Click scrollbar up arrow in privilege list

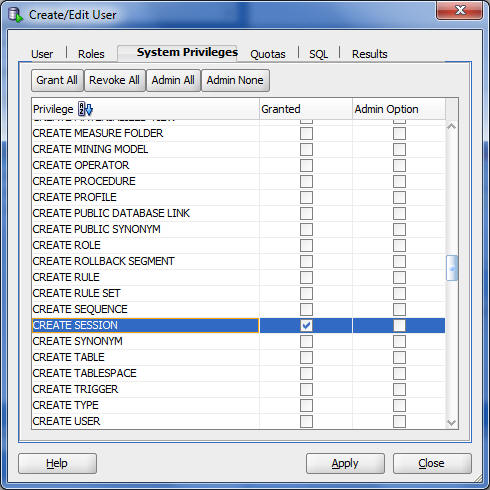(x=452, y=127)
